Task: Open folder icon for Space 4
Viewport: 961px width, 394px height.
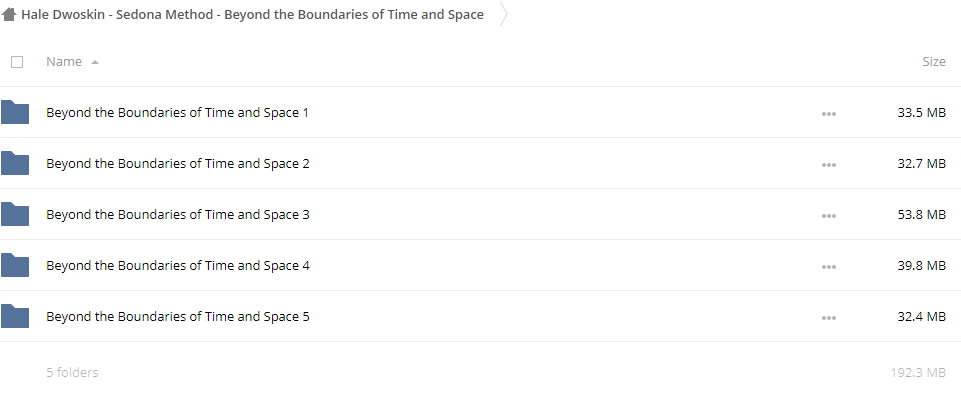Action: 15,265
